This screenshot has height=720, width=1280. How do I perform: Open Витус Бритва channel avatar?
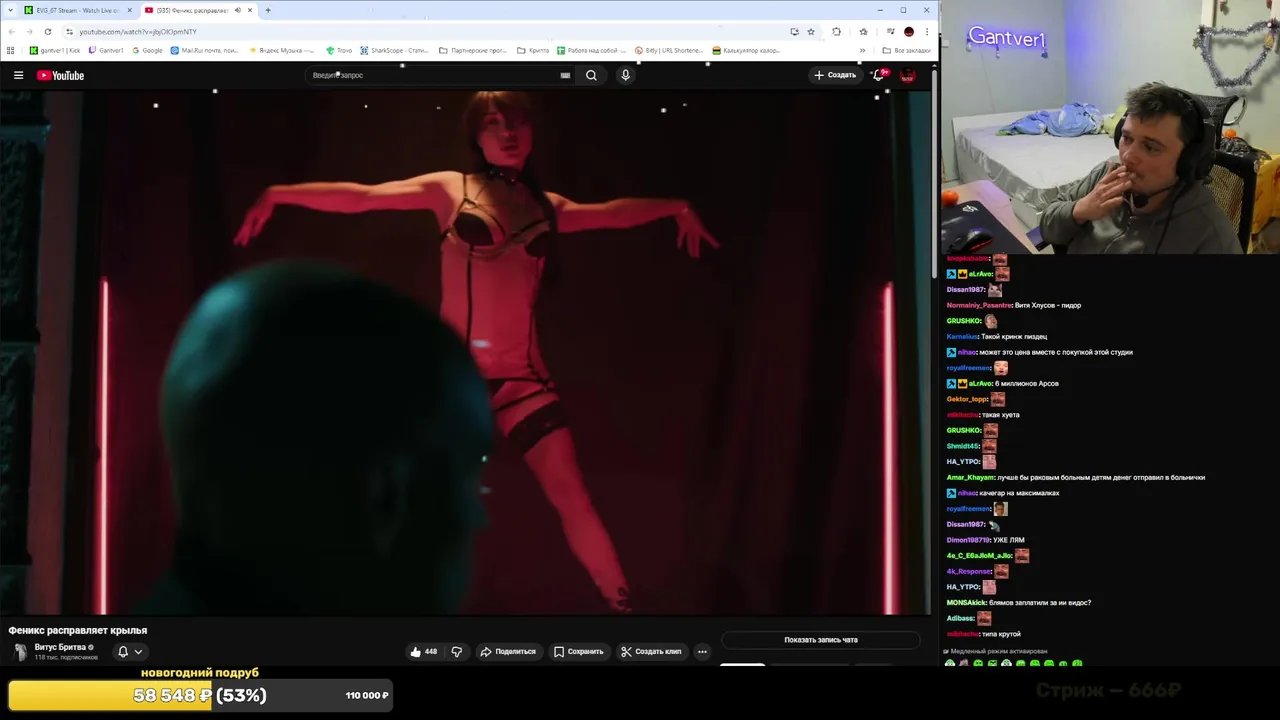coord(19,651)
